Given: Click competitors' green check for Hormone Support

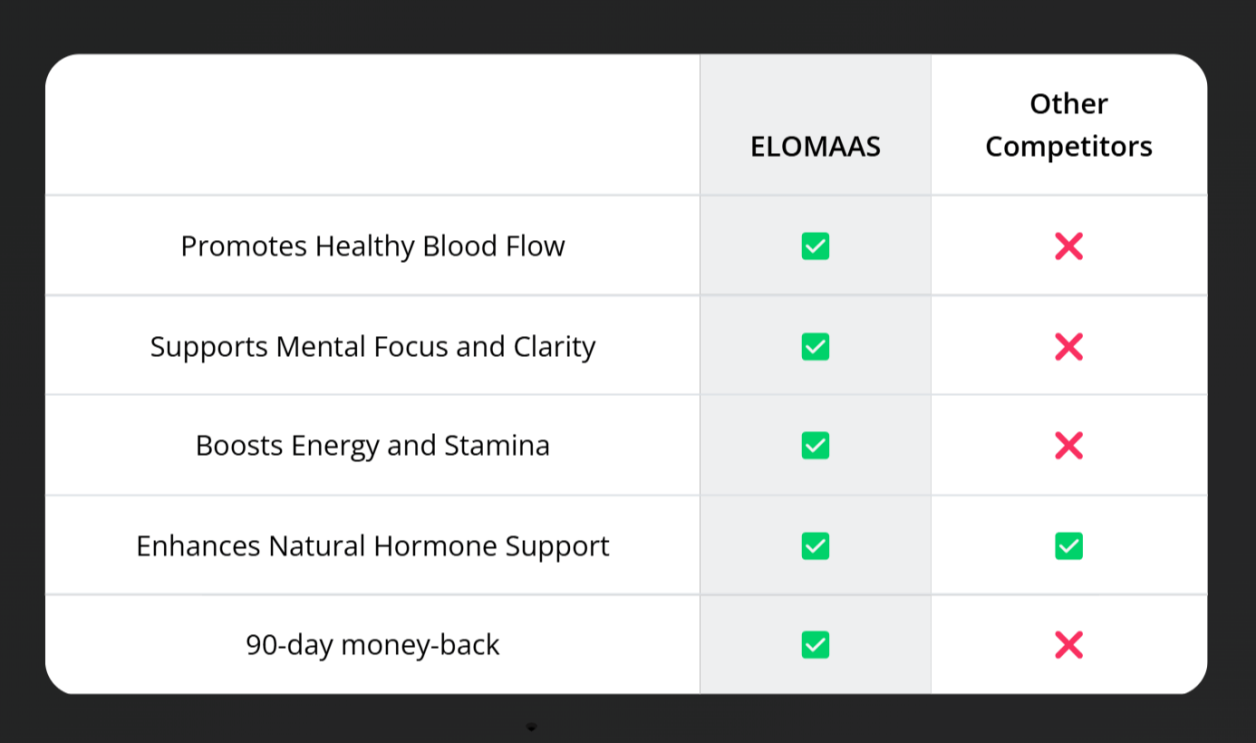Looking at the screenshot, I should pyautogui.click(x=1069, y=545).
